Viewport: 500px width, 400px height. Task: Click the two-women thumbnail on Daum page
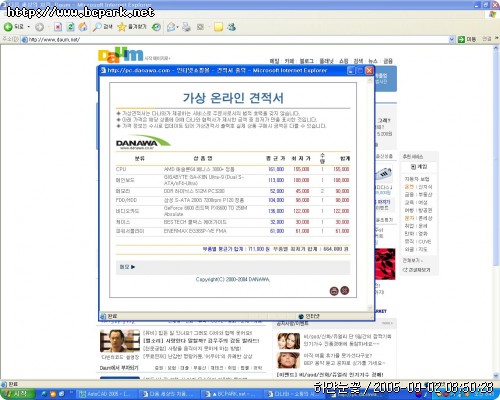289,341
